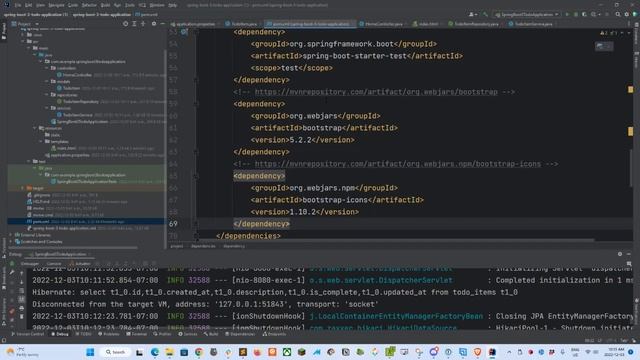
Task: Select HELP.md in project tree
Action: [x=41, y=202]
